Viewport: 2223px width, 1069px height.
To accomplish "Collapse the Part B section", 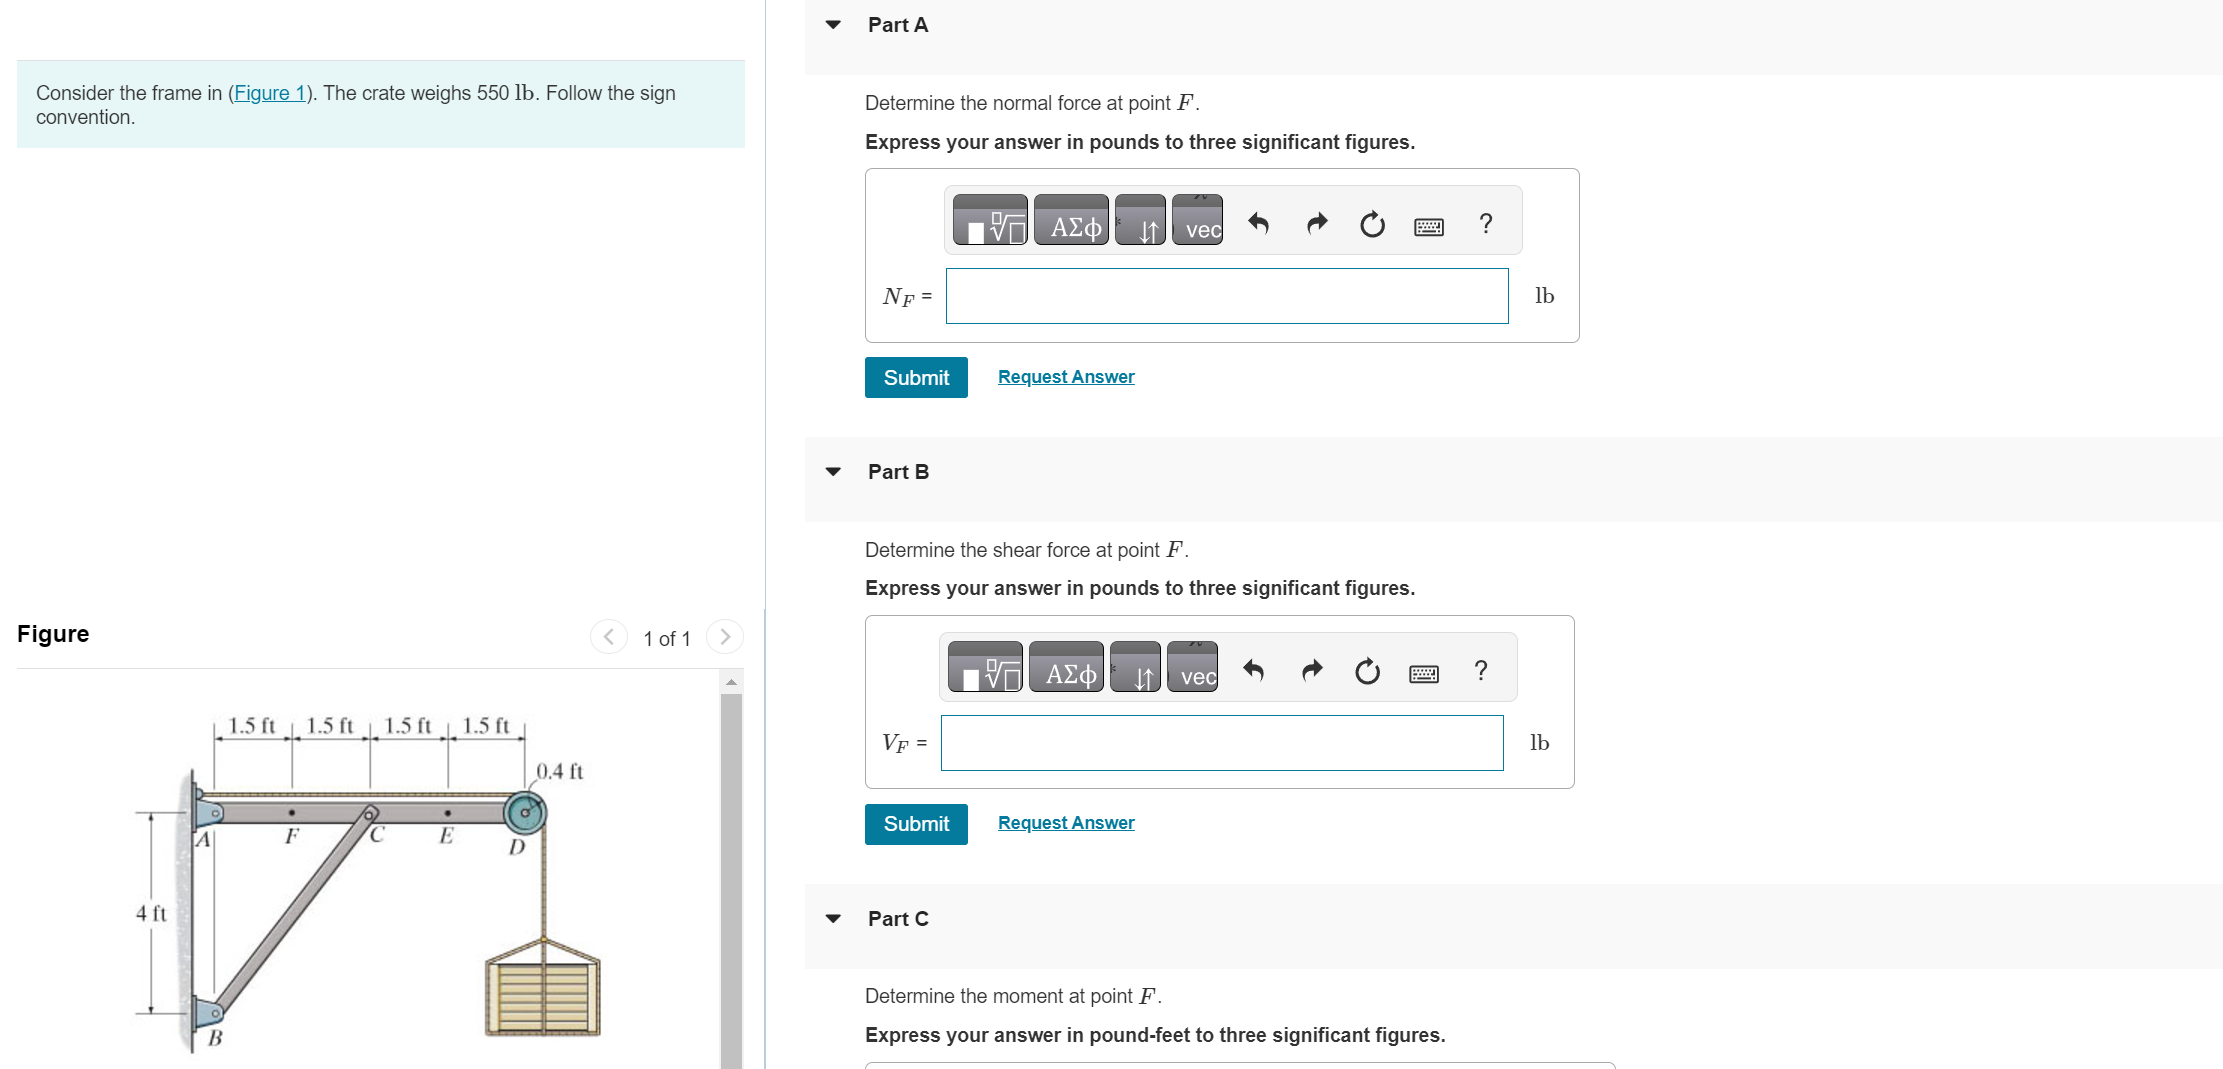I will (833, 472).
